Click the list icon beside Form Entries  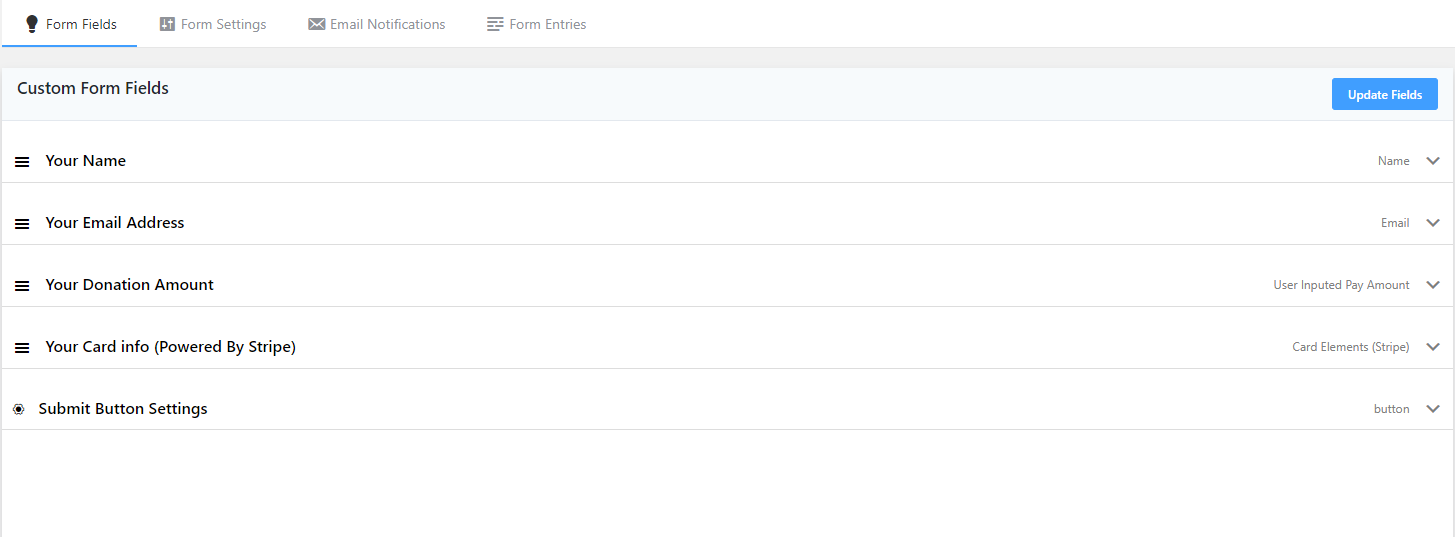click(495, 24)
